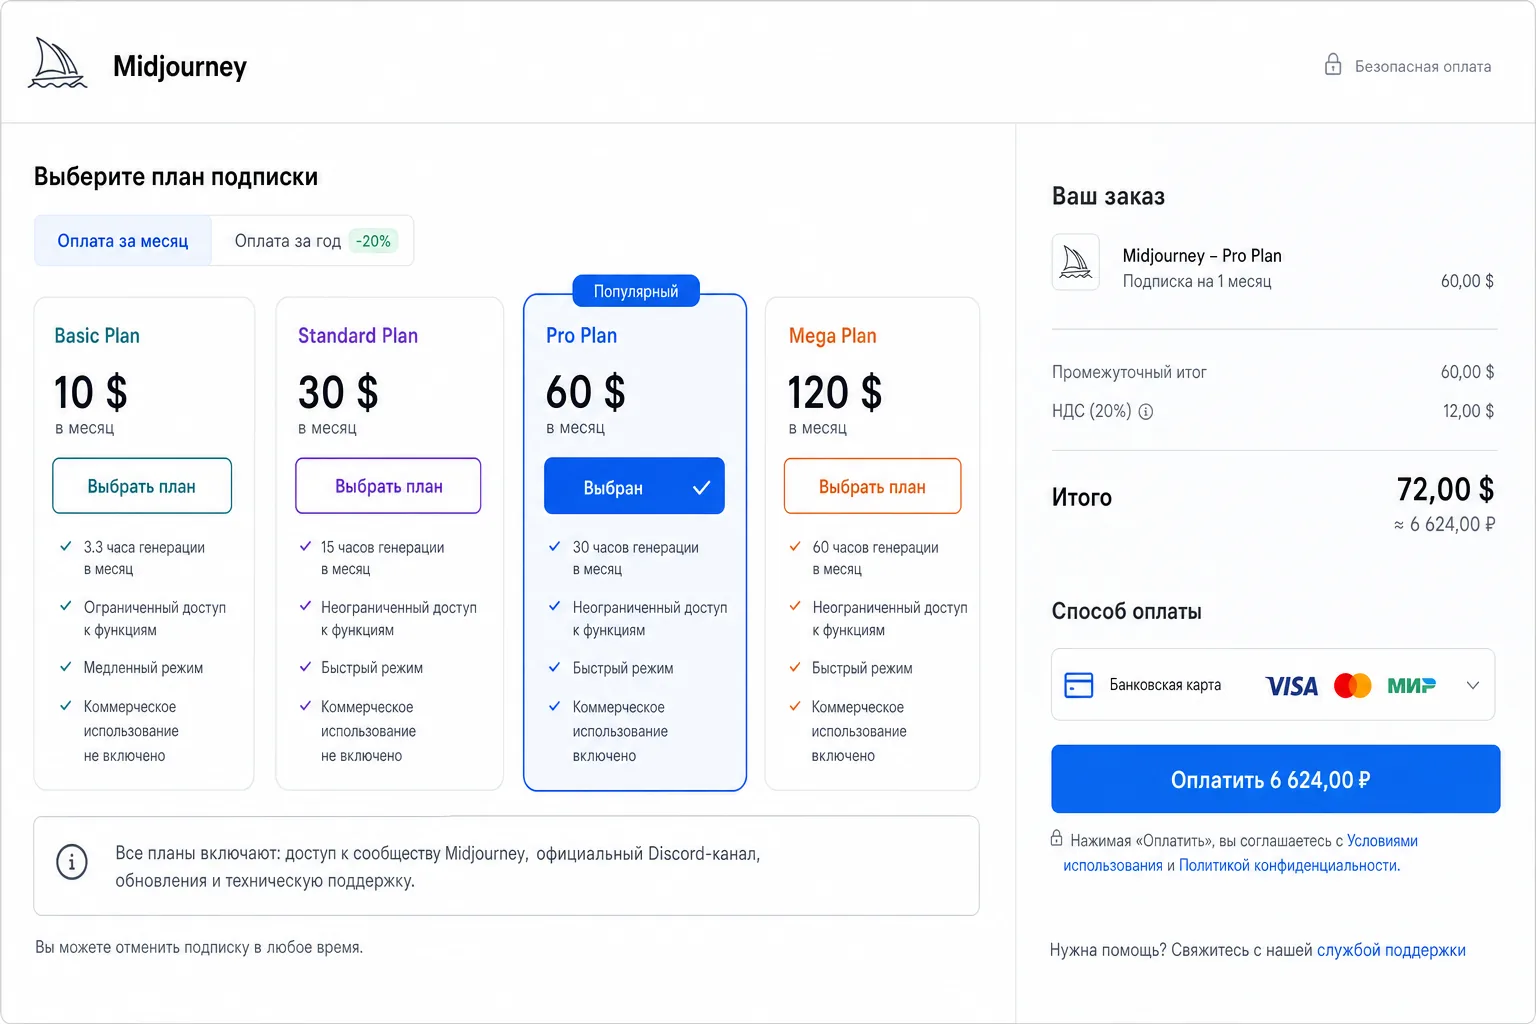Click the Подписка на 1 месяц text

point(1197,282)
